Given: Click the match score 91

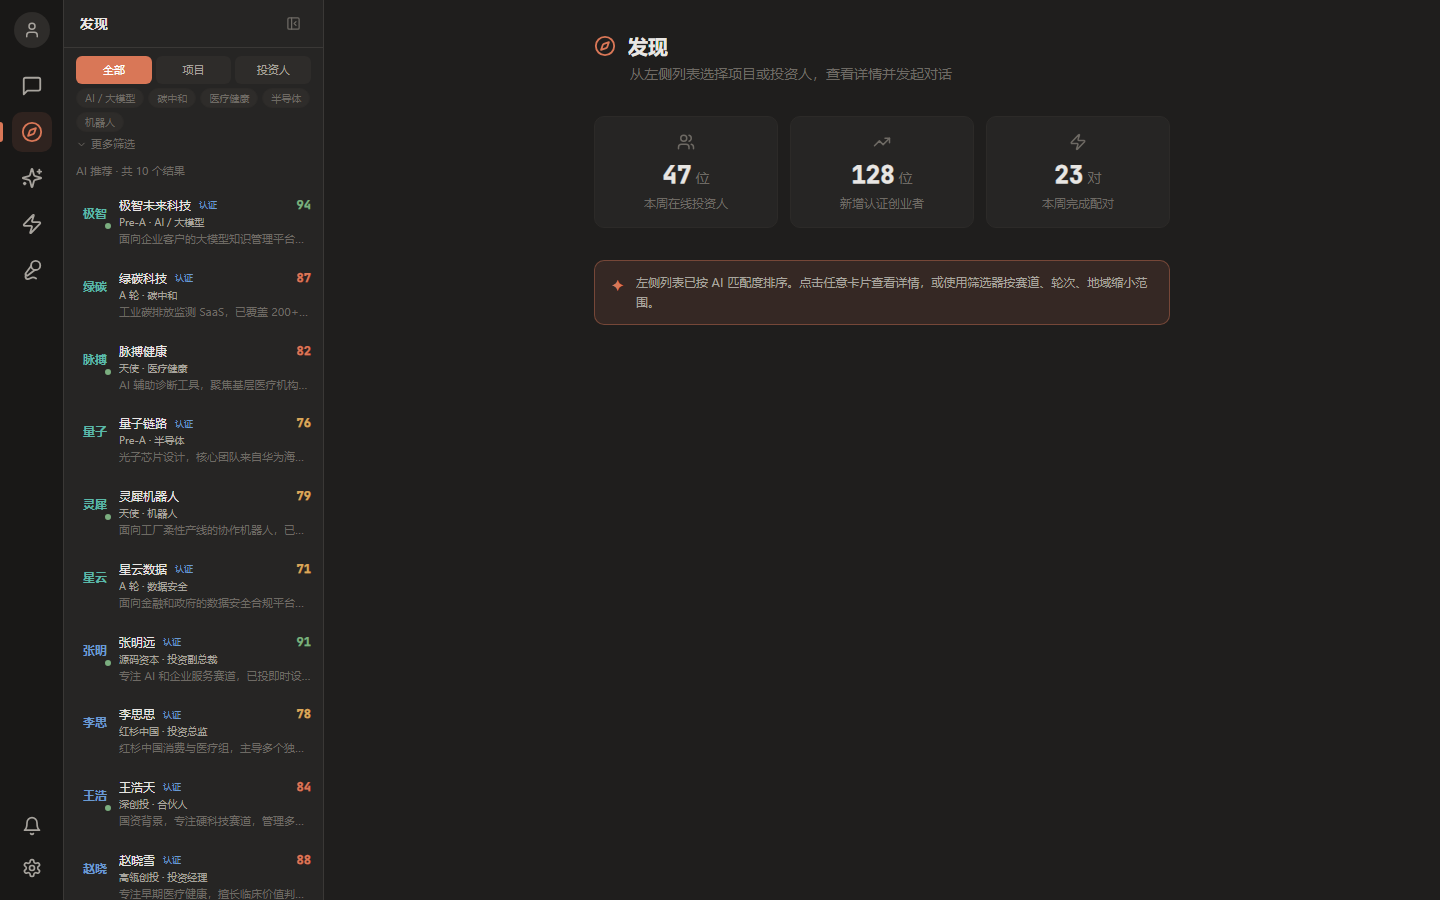Looking at the screenshot, I should (304, 642).
